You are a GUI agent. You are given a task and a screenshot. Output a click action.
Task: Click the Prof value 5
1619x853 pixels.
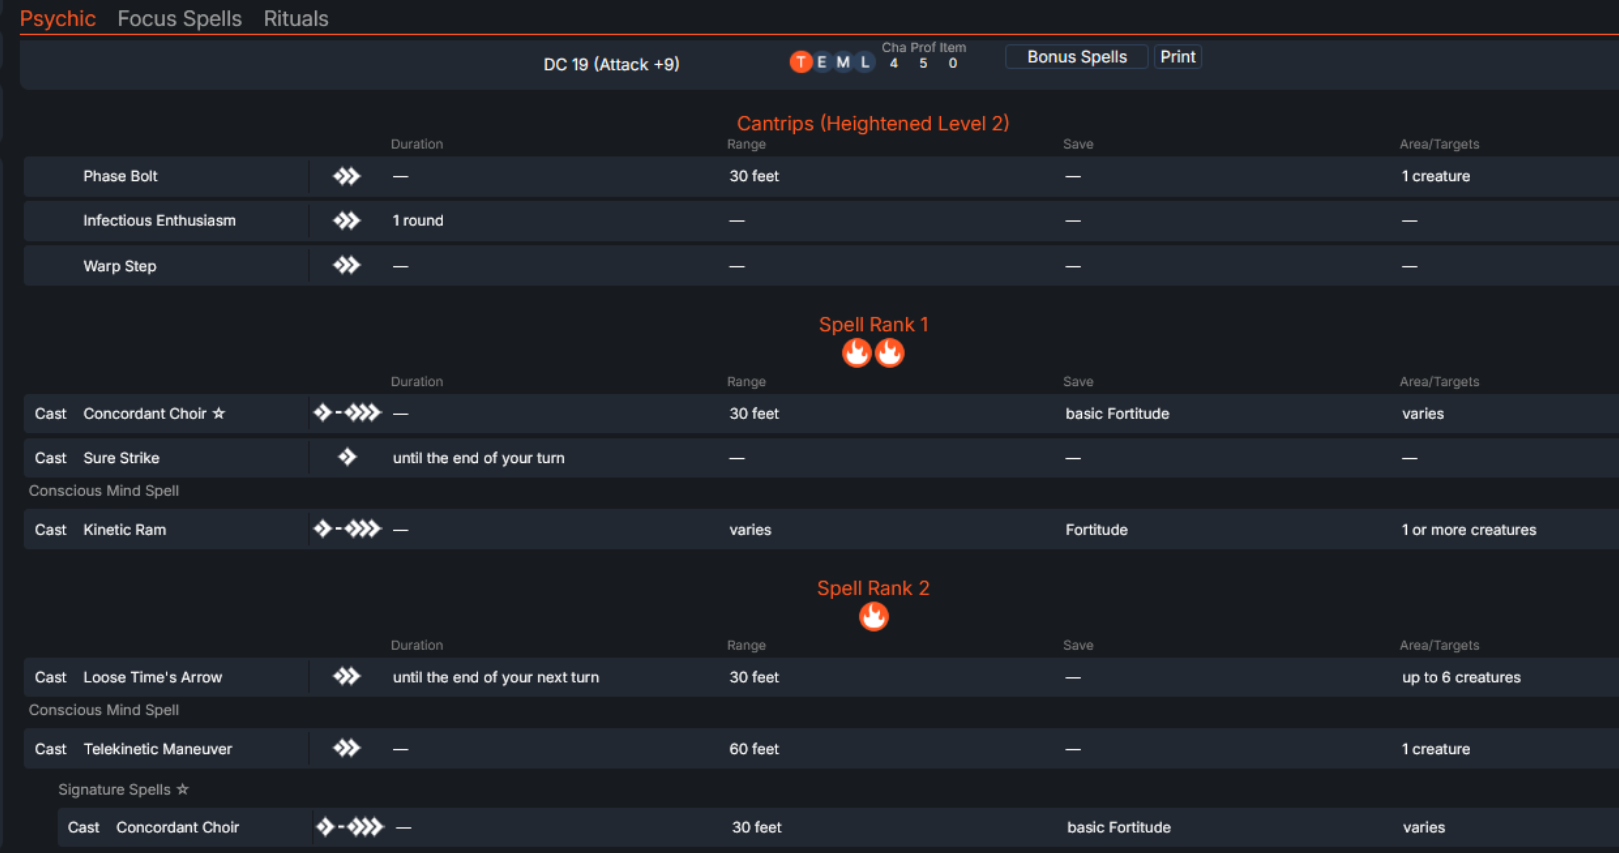click(923, 63)
